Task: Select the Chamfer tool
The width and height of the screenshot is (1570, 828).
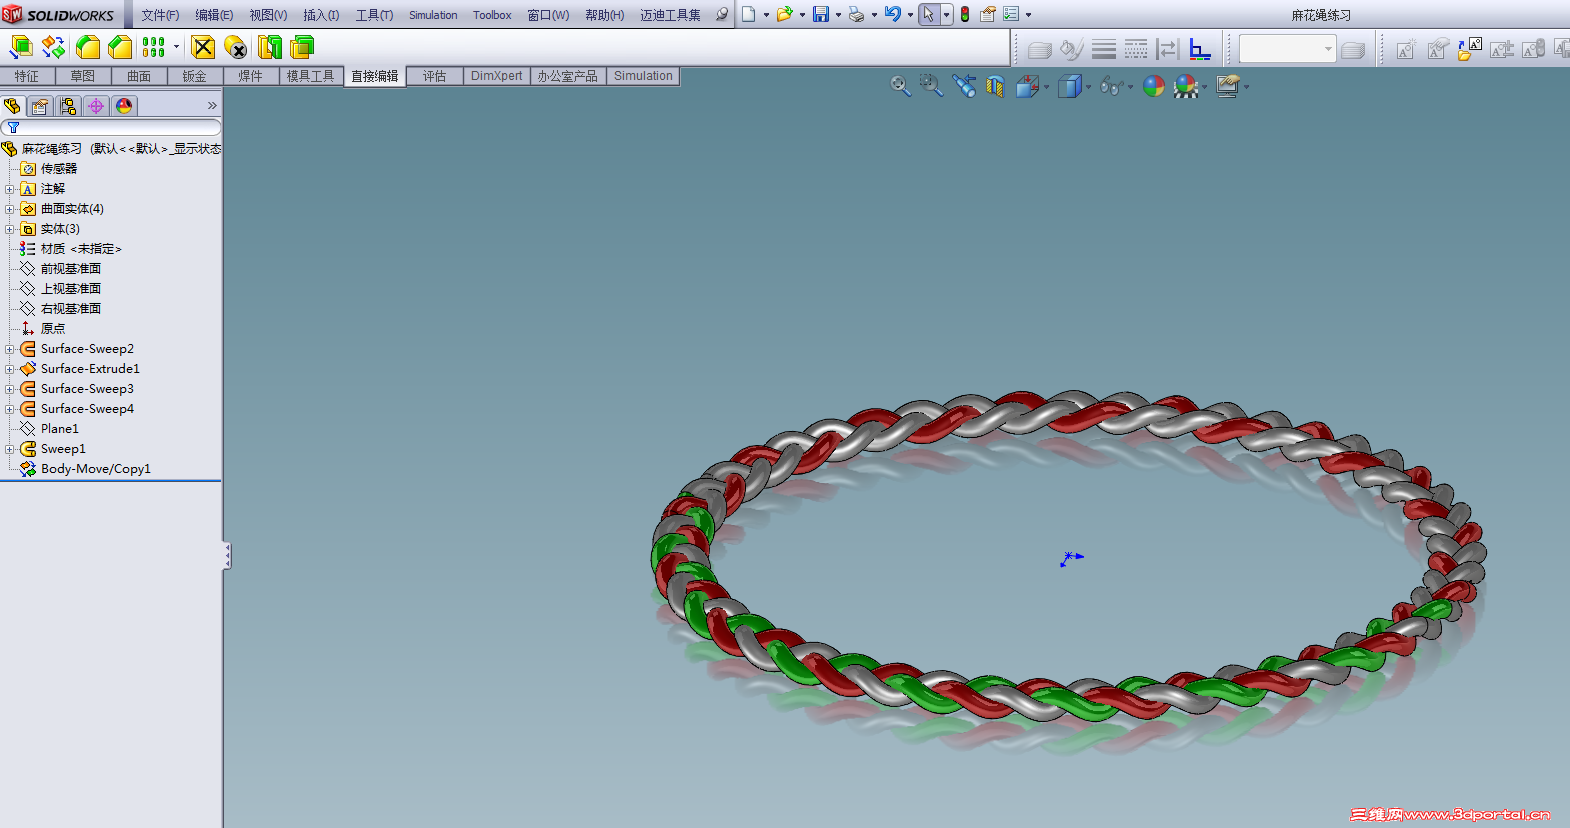Action: (120, 47)
